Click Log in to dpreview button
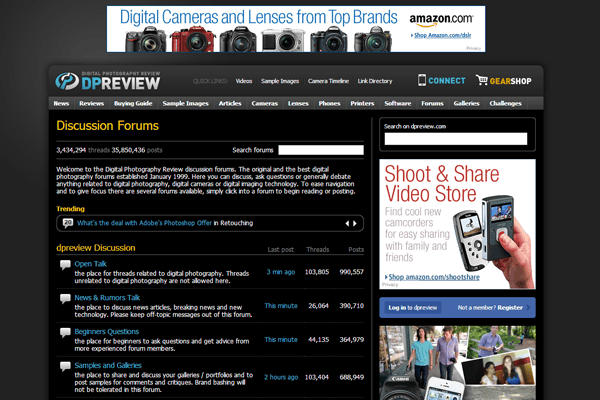 [412, 307]
